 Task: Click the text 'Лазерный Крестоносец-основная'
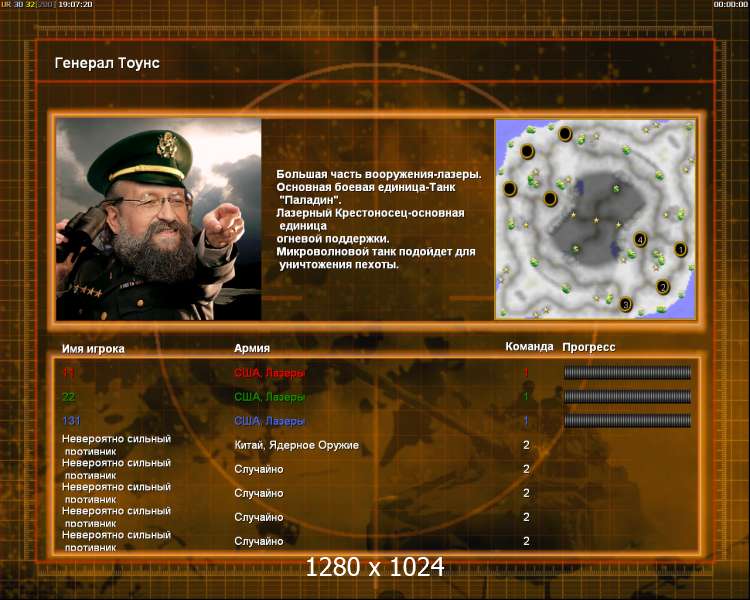coord(370,213)
